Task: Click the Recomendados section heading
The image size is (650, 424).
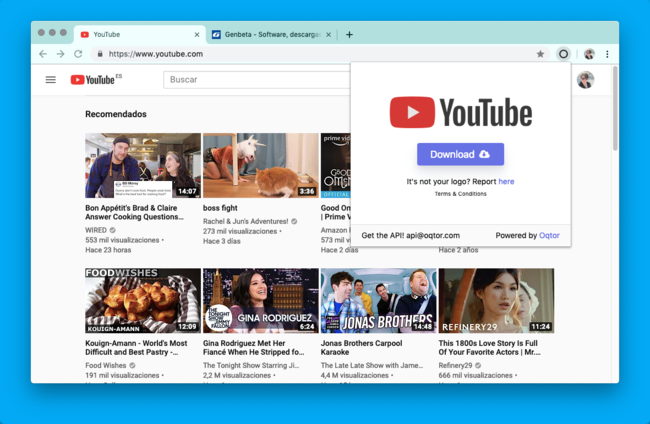Action: pos(116,114)
